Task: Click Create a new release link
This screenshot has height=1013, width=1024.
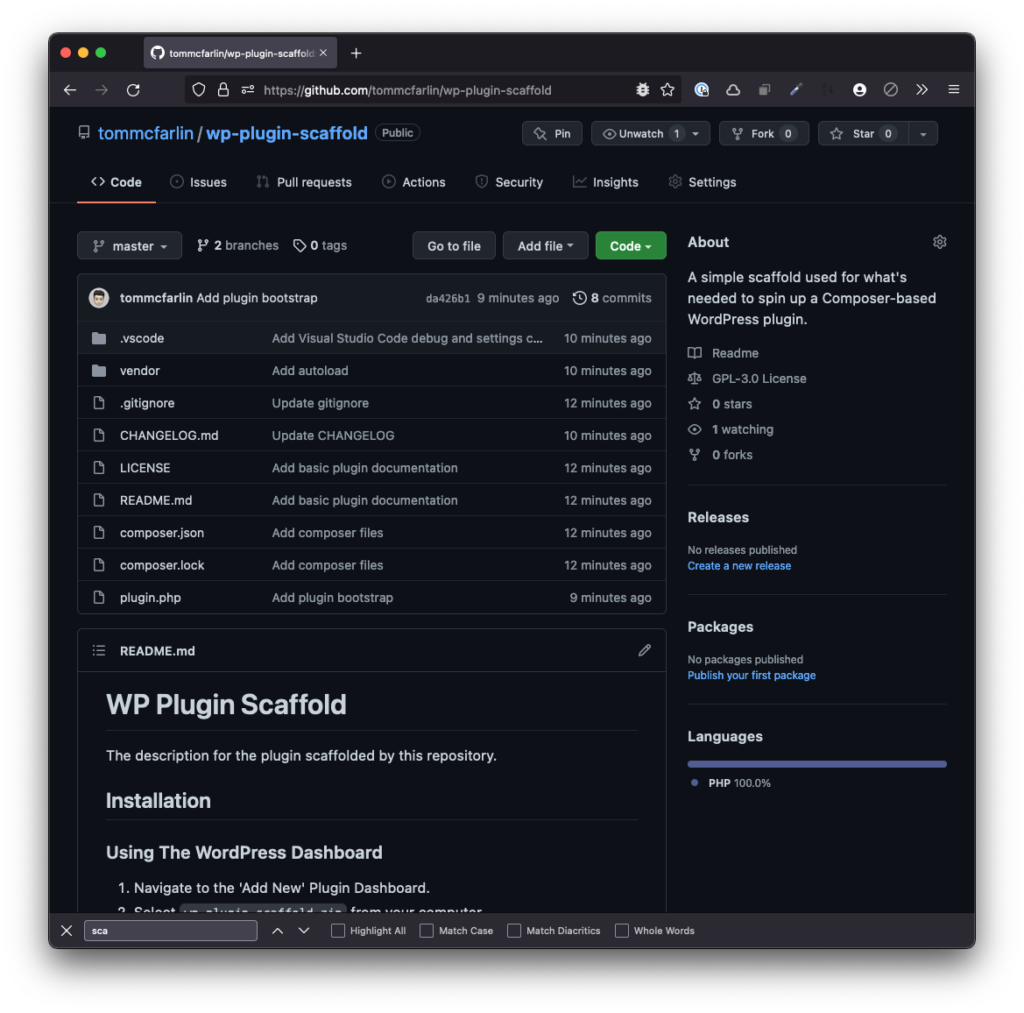Action: coord(739,566)
